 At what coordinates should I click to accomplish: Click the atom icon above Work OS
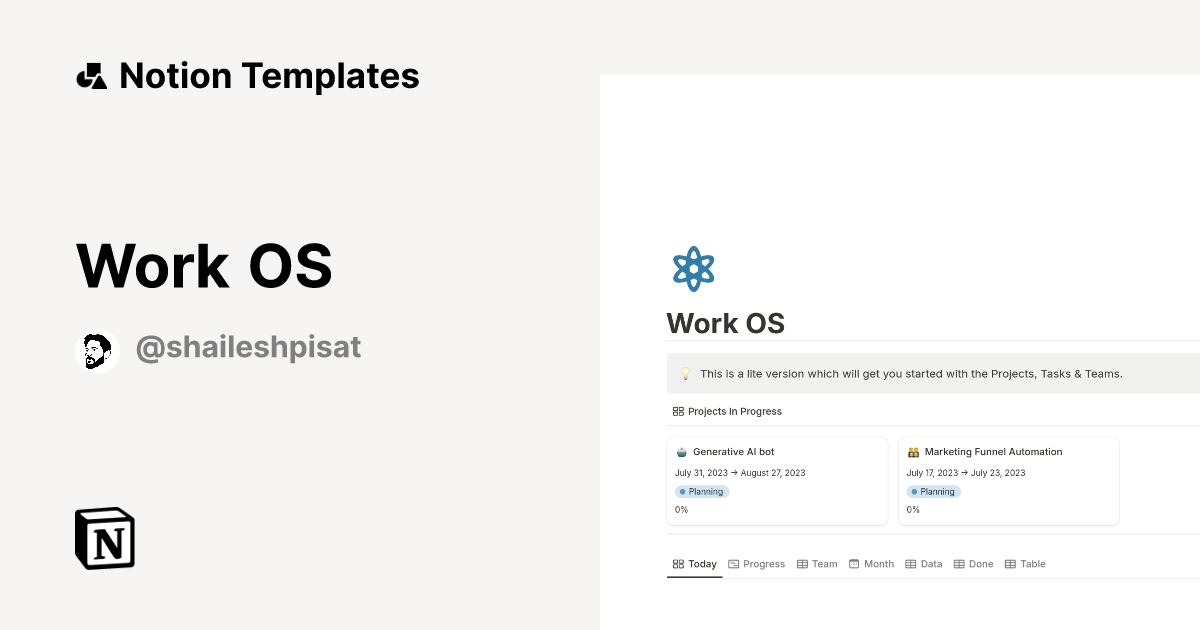pos(694,268)
